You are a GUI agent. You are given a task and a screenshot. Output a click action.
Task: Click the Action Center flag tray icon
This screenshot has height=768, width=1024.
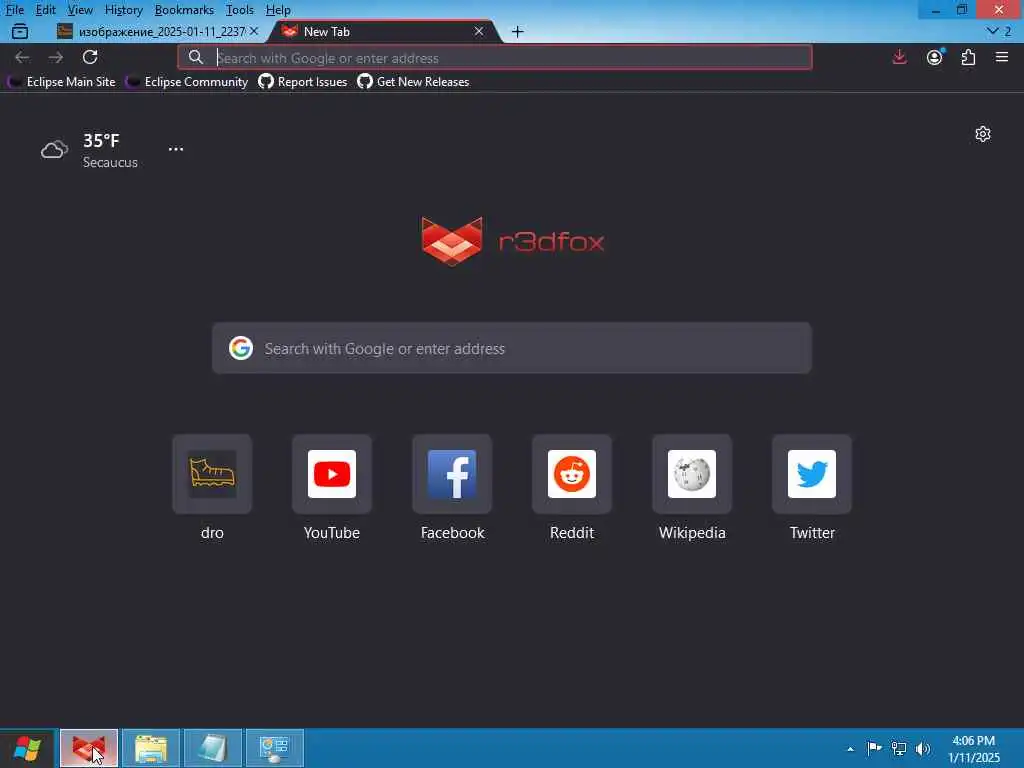[874, 748]
